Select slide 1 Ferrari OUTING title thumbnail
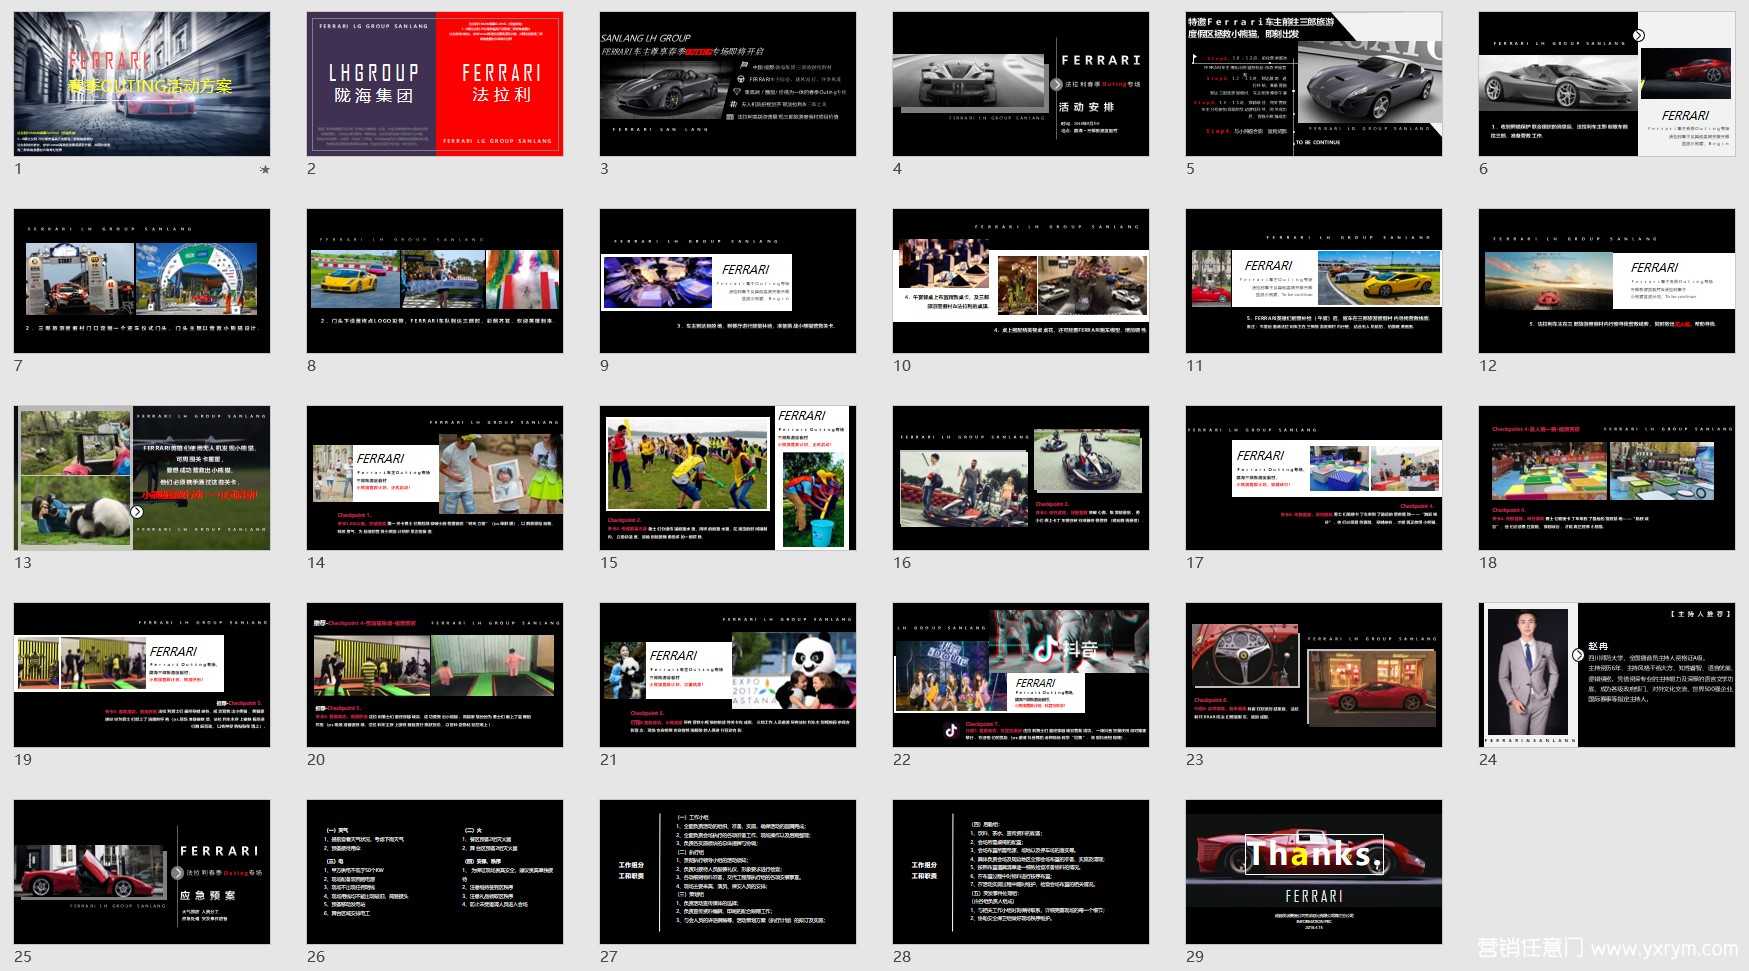This screenshot has width=1749, height=971. click(x=142, y=84)
